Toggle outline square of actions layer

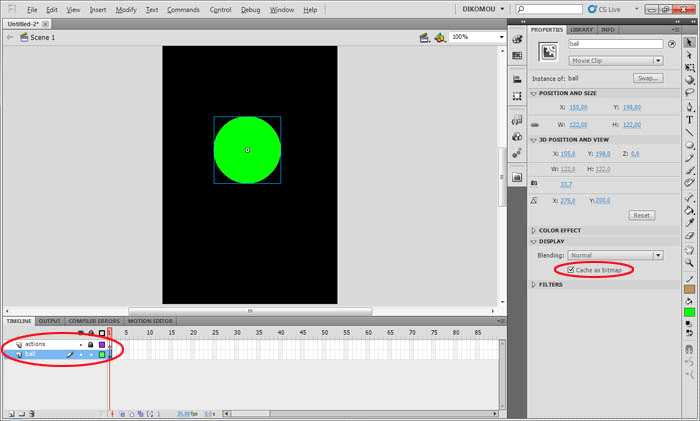102,345
